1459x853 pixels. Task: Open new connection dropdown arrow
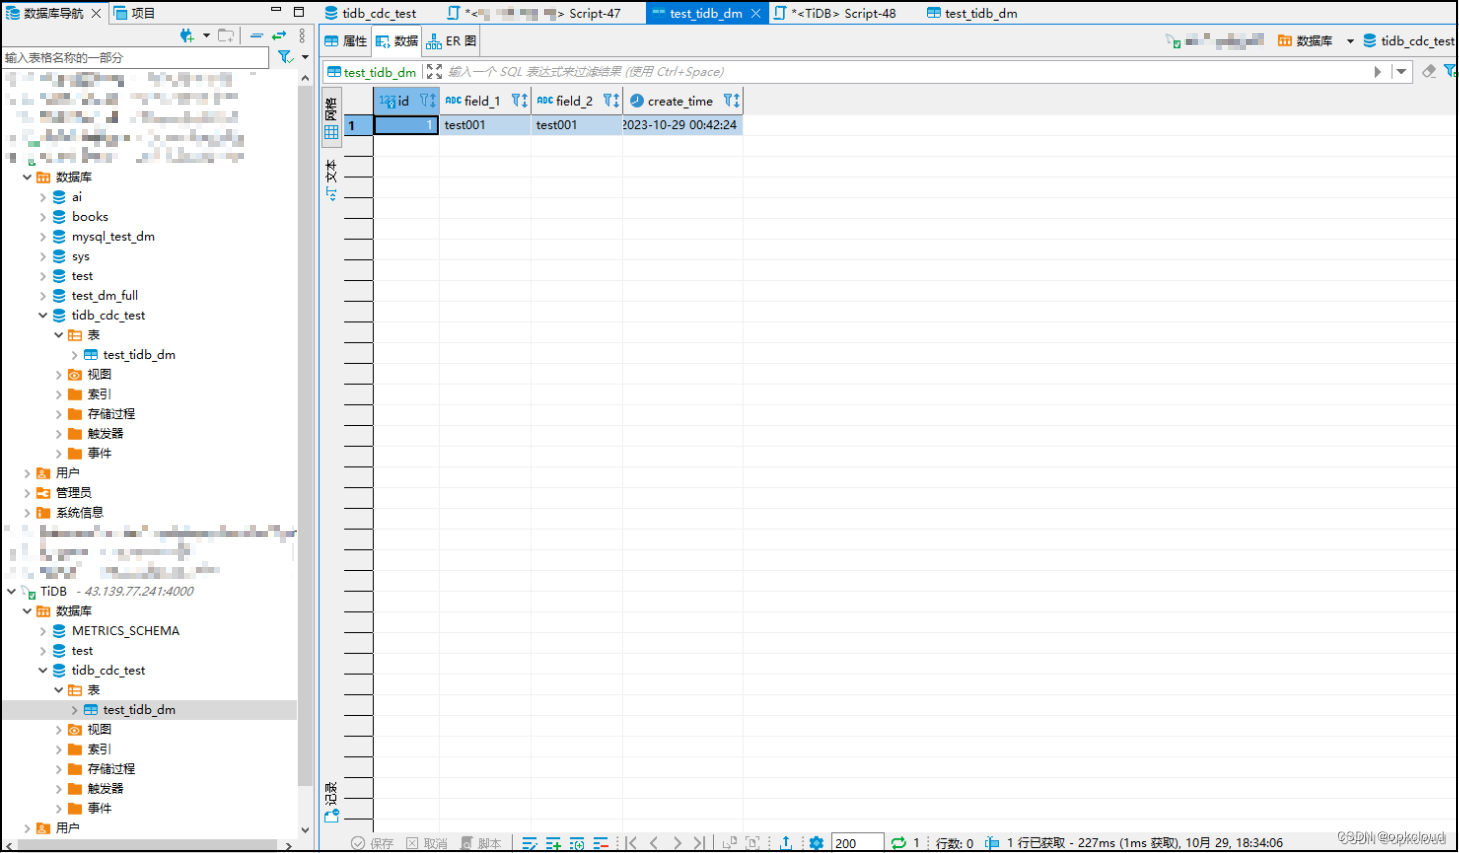[x=207, y=36]
